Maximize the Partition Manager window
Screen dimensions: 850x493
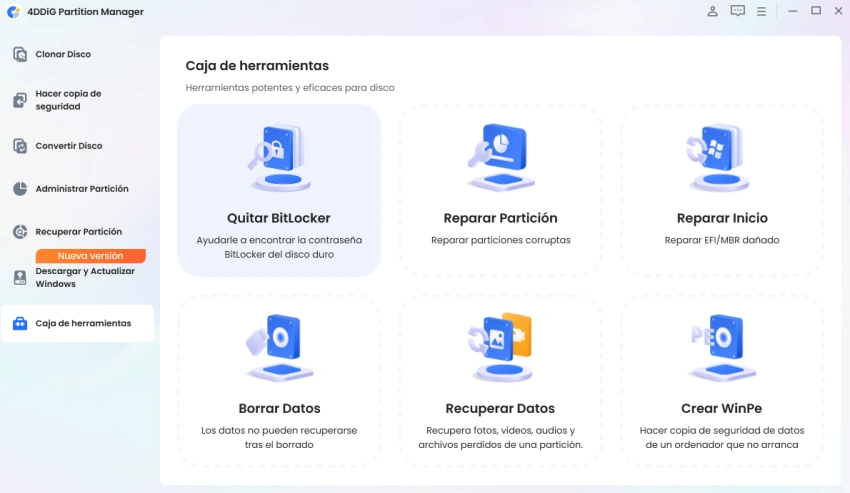[816, 11]
